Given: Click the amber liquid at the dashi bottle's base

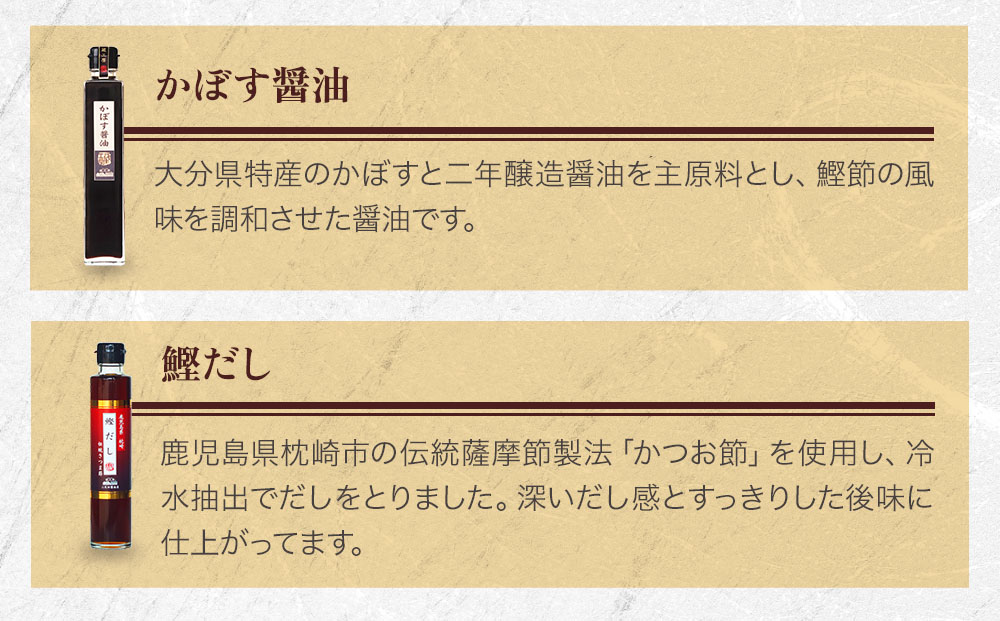Looking at the screenshot, I should coord(110,530).
